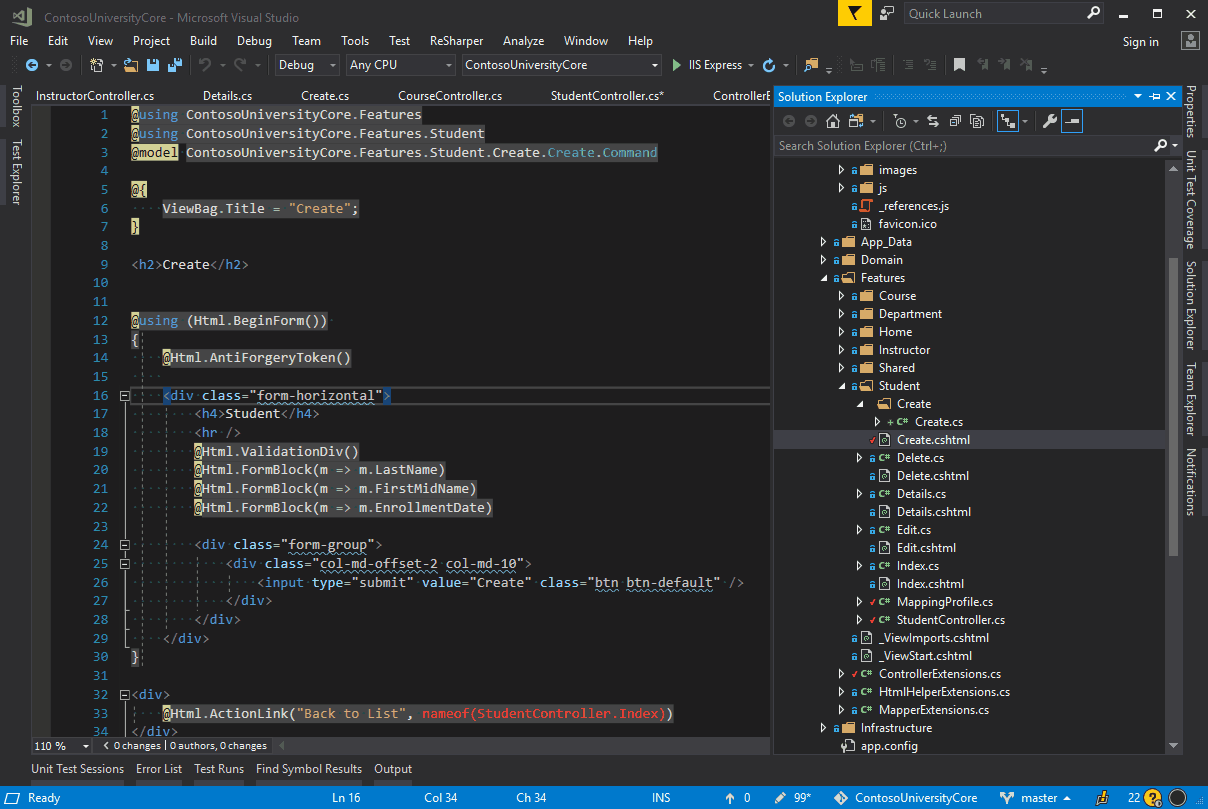Screen dimensions: 1208x809
Task: Click the Redo arrow icon
Action: 240,65
